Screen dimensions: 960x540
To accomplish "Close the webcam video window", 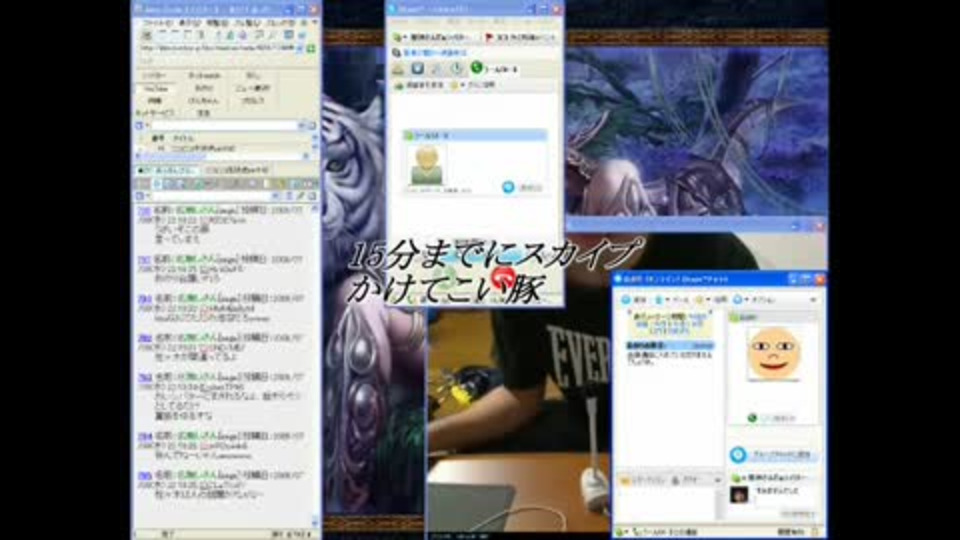I will 819,226.
